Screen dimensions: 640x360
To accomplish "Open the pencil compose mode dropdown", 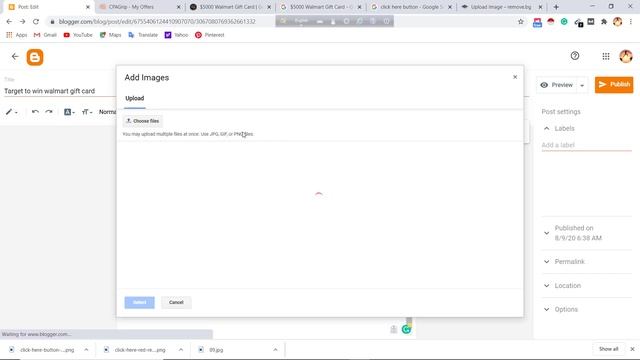I will [11, 112].
